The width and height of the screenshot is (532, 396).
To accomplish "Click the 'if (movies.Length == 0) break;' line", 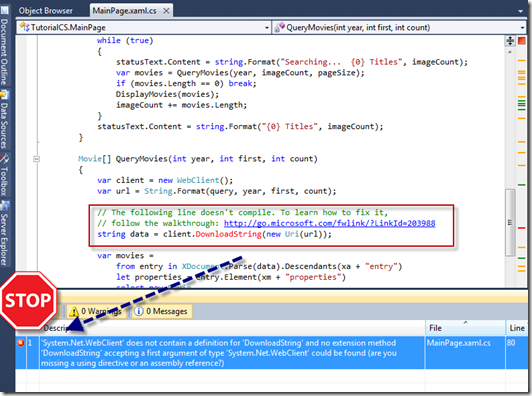I will click(x=186, y=83).
